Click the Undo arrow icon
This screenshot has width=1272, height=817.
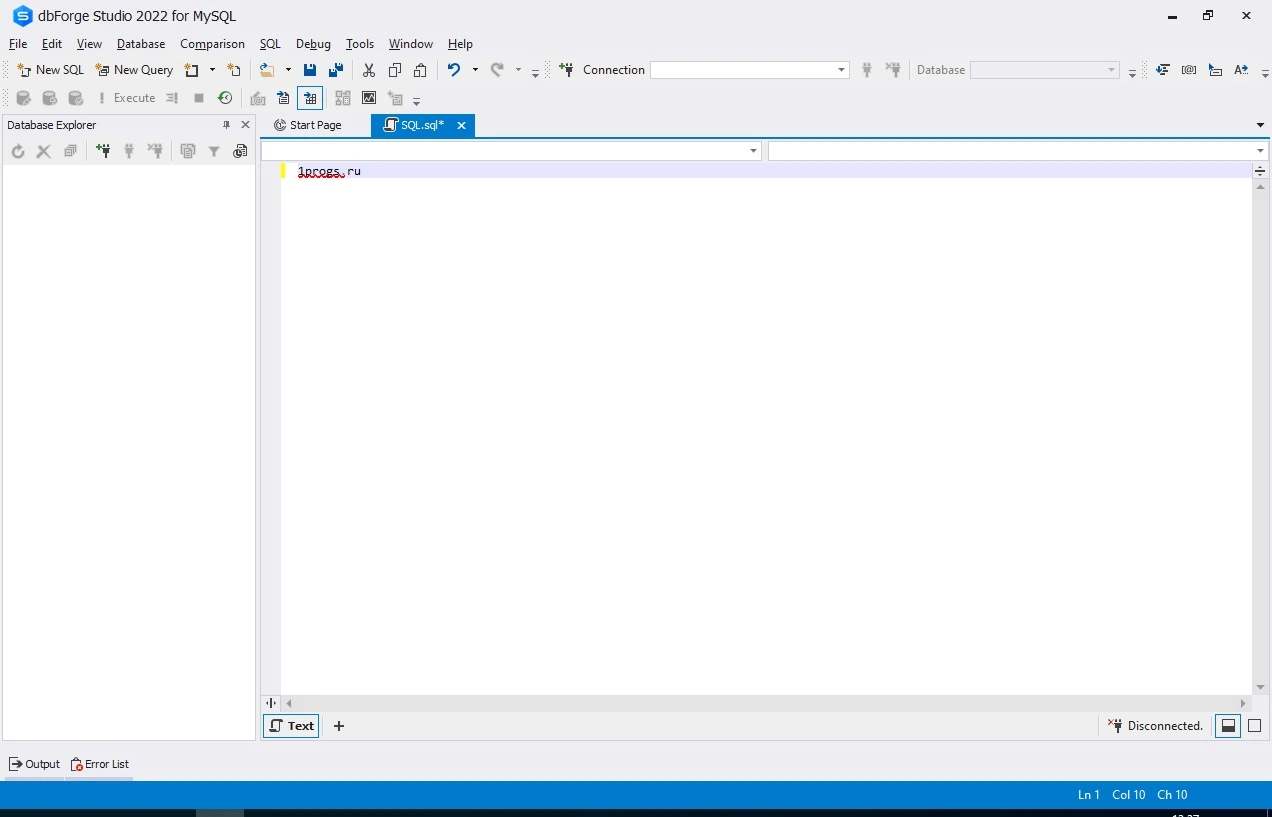(x=454, y=70)
